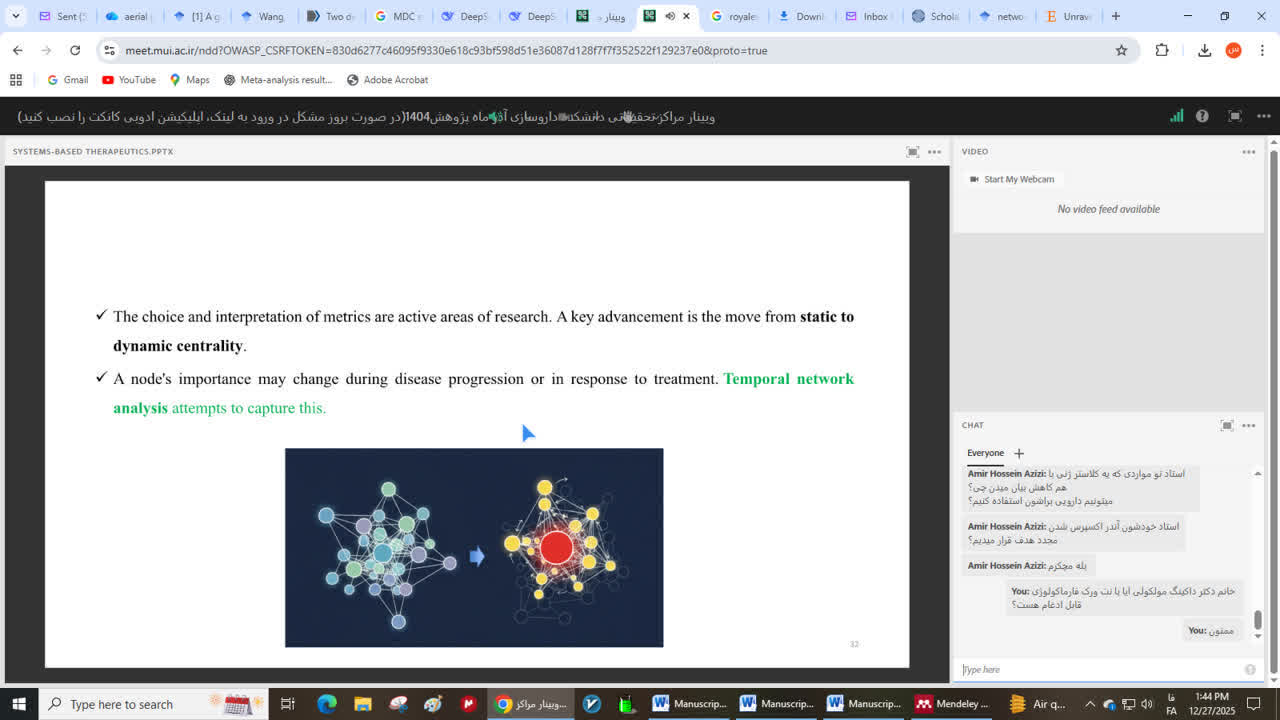Open emoji picker in chat input
Screen dimensions: 1280x720
coord(1250,670)
